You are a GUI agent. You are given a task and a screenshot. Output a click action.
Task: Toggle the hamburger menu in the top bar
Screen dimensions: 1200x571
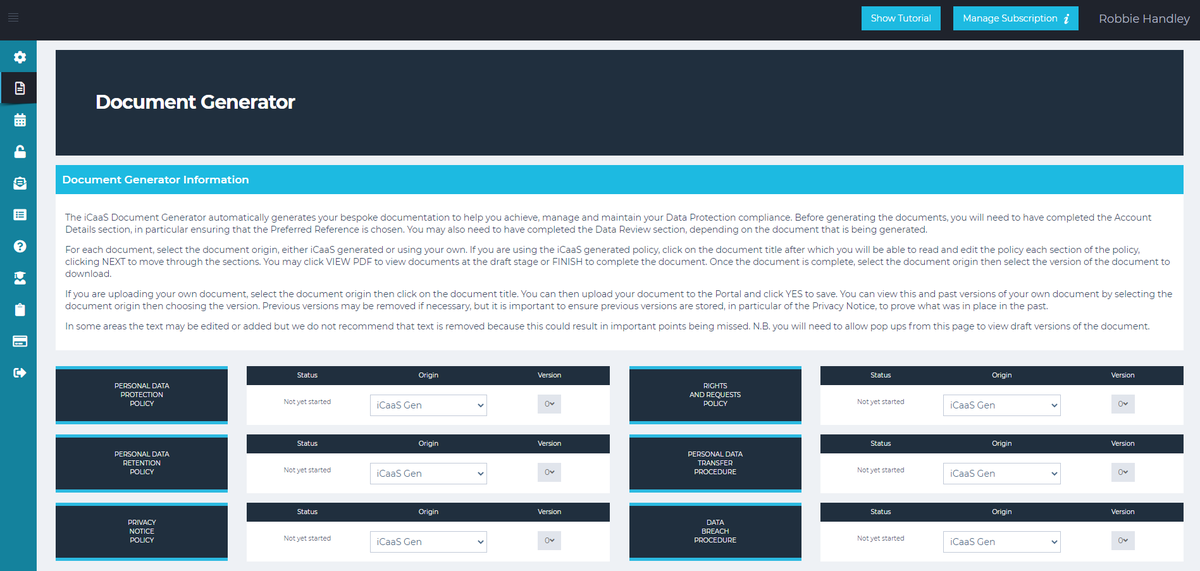click(x=13, y=18)
